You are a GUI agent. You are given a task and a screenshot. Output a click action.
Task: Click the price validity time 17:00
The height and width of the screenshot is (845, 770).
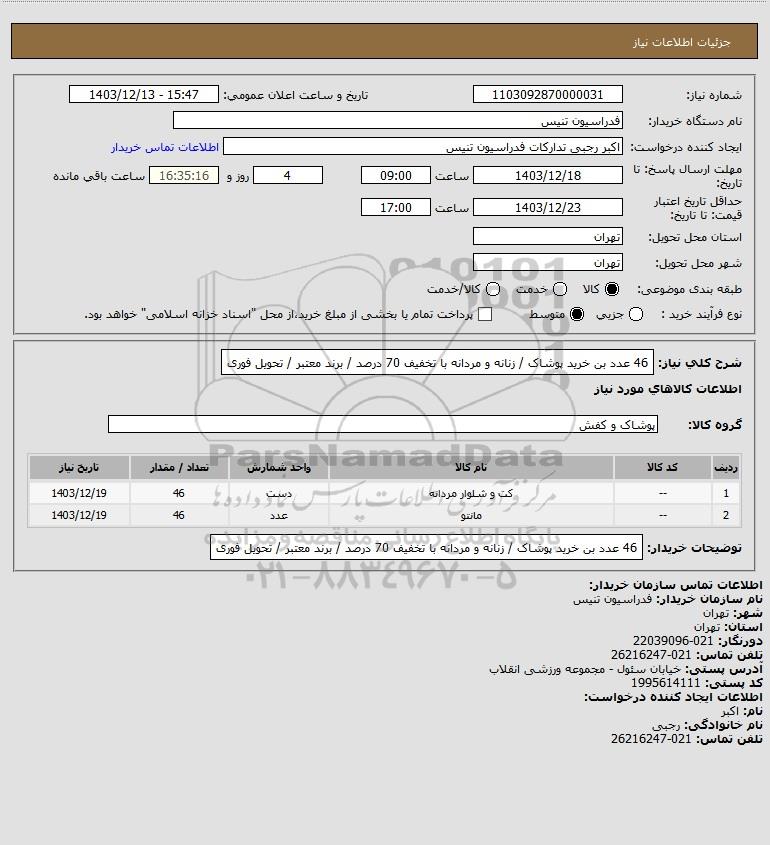(x=396, y=207)
